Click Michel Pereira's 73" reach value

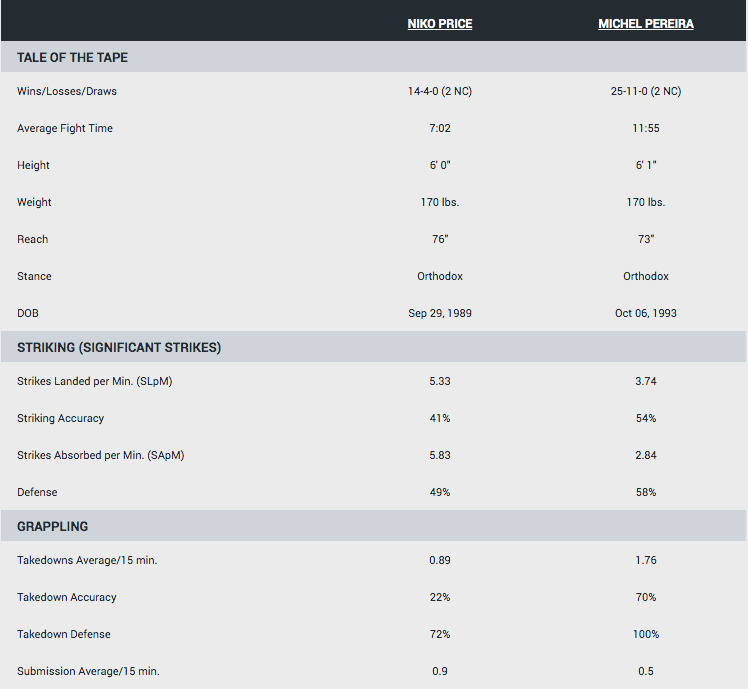pyautogui.click(x=645, y=239)
